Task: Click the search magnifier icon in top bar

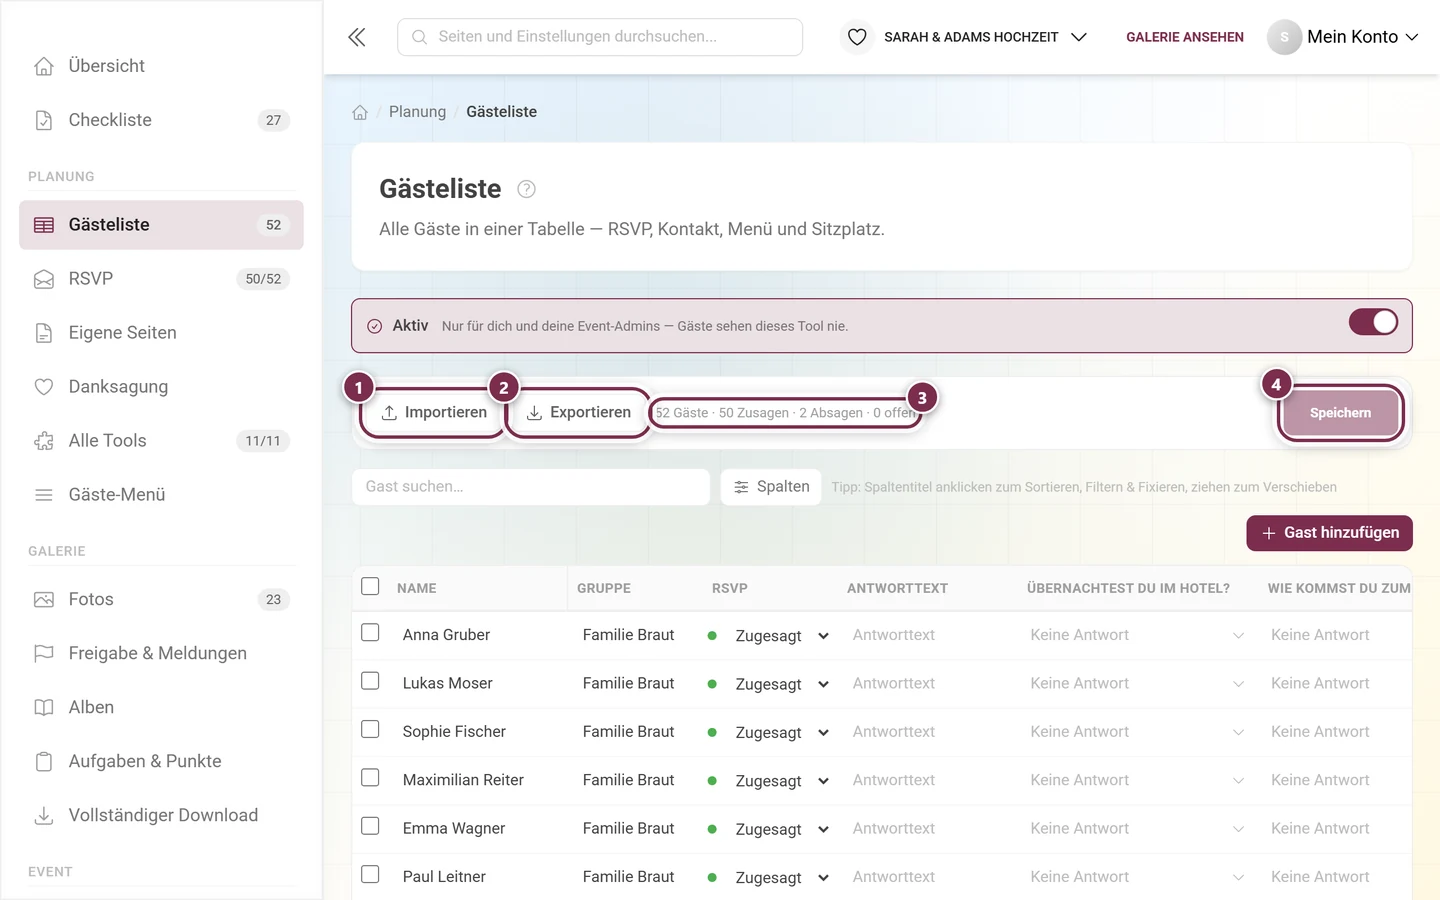Action: 420,37
